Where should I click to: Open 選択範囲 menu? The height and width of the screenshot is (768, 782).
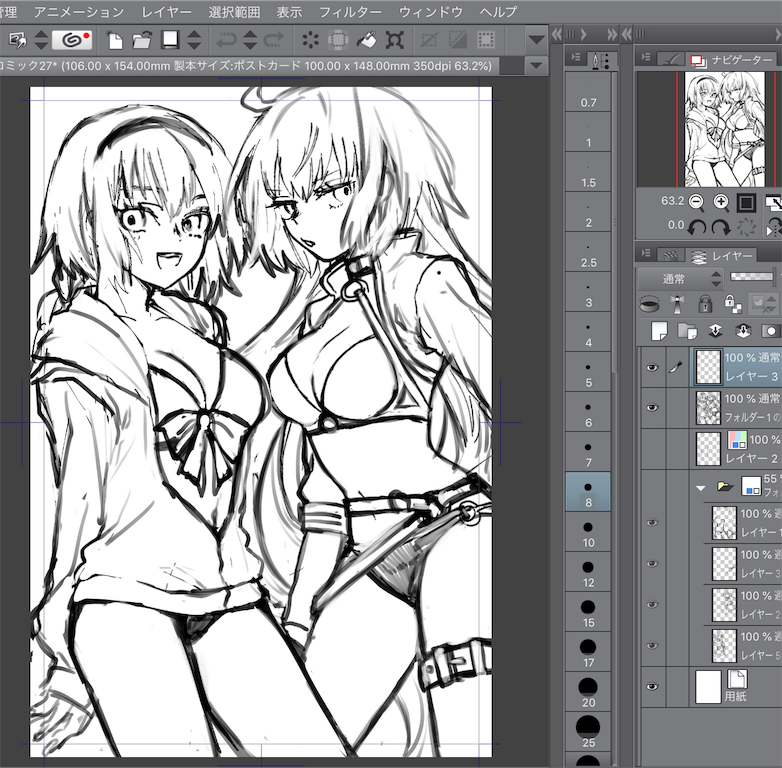click(234, 11)
